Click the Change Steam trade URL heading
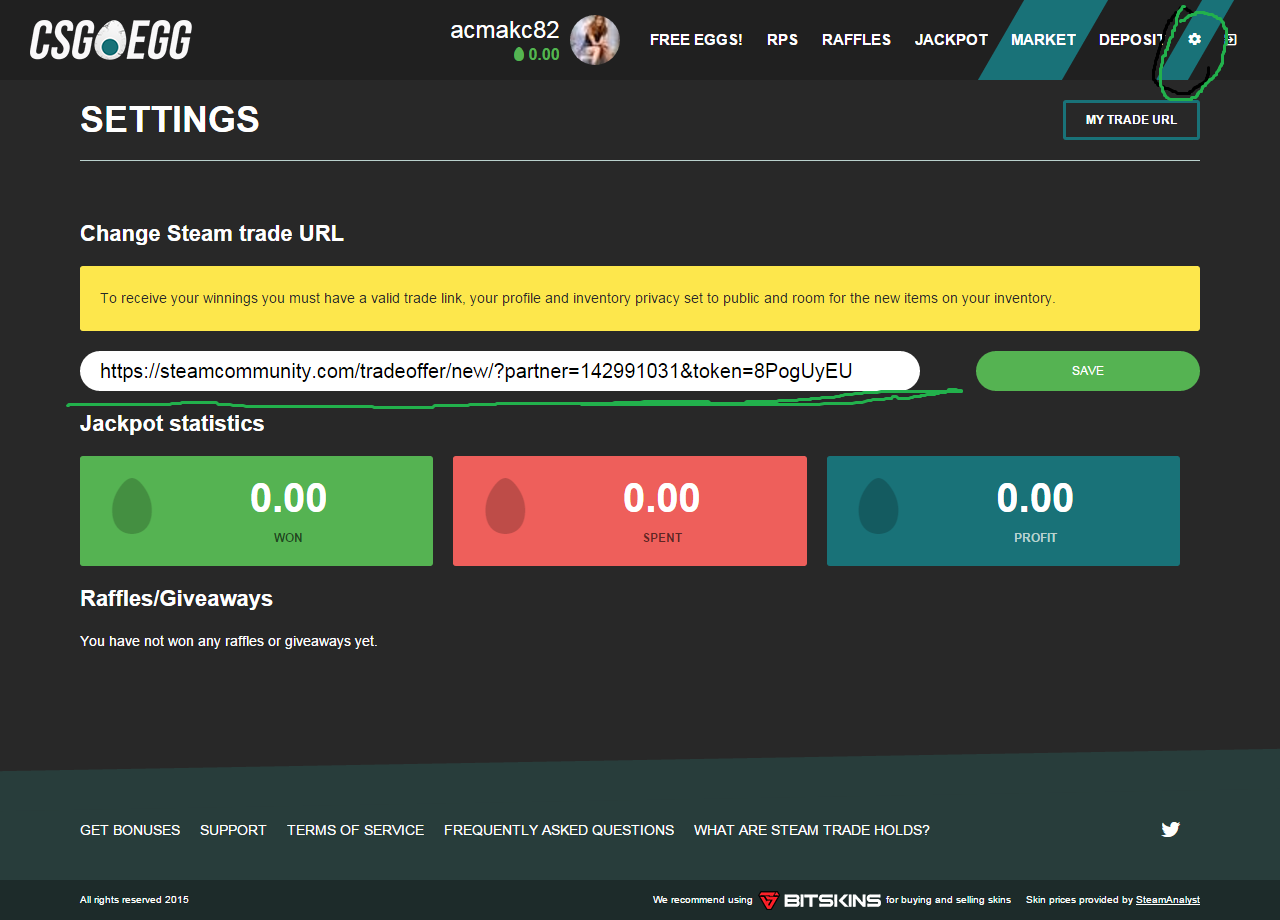This screenshot has height=920, width=1280. (x=212, y=234)
